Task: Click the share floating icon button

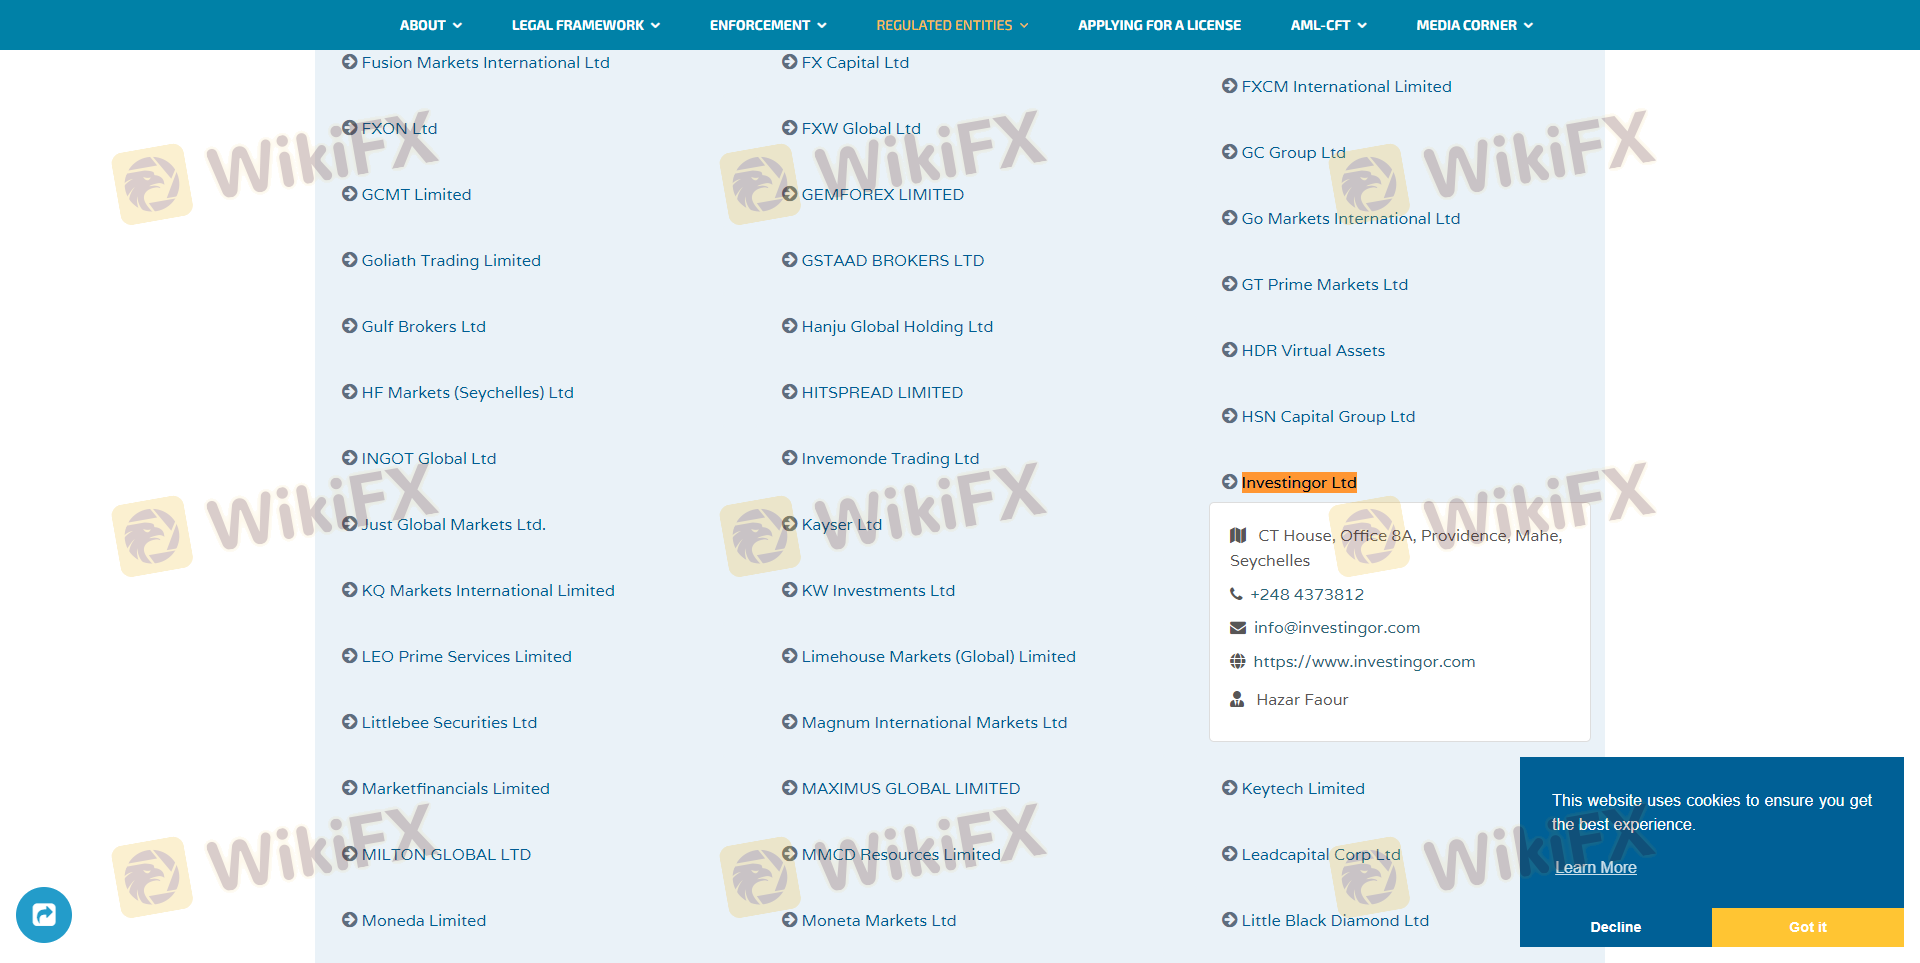Action: (44, 915)
